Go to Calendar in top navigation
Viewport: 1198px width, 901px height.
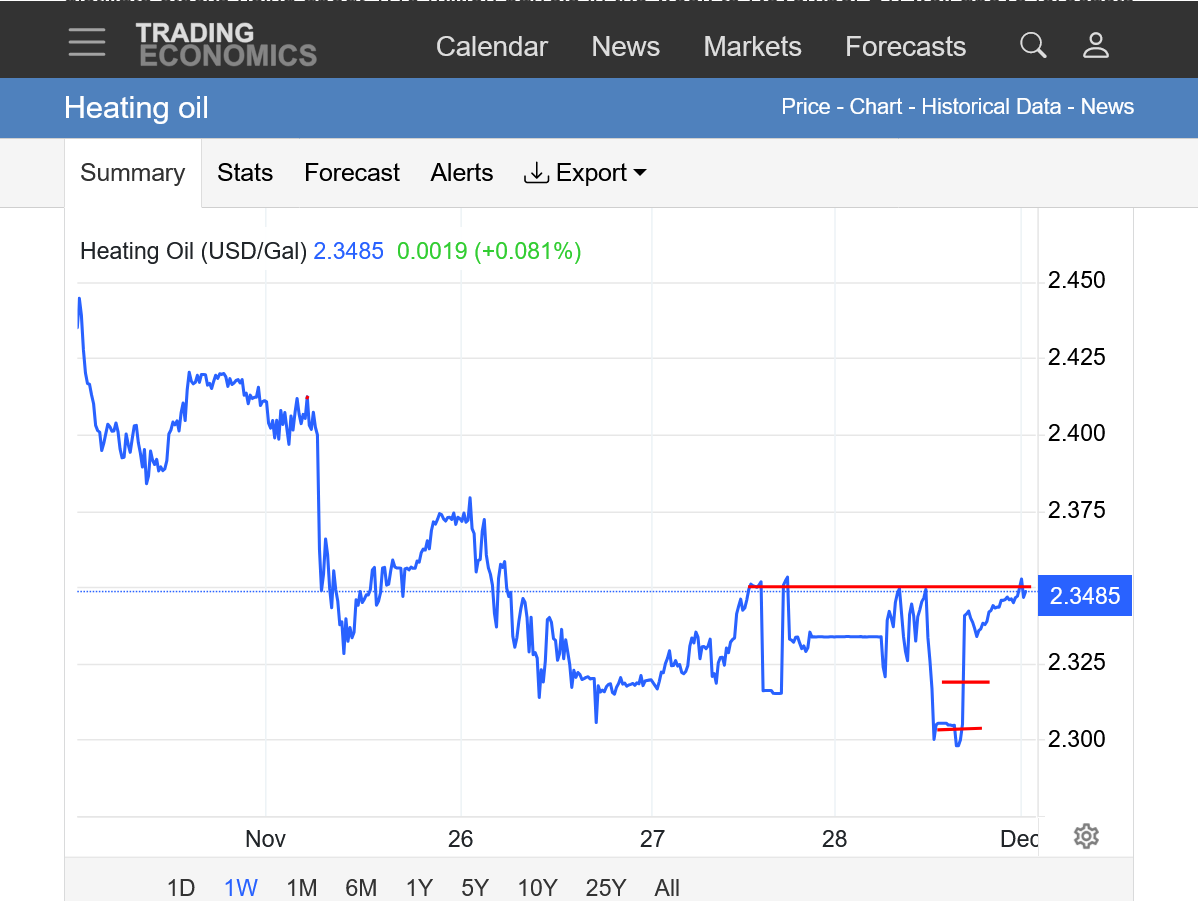492,47
